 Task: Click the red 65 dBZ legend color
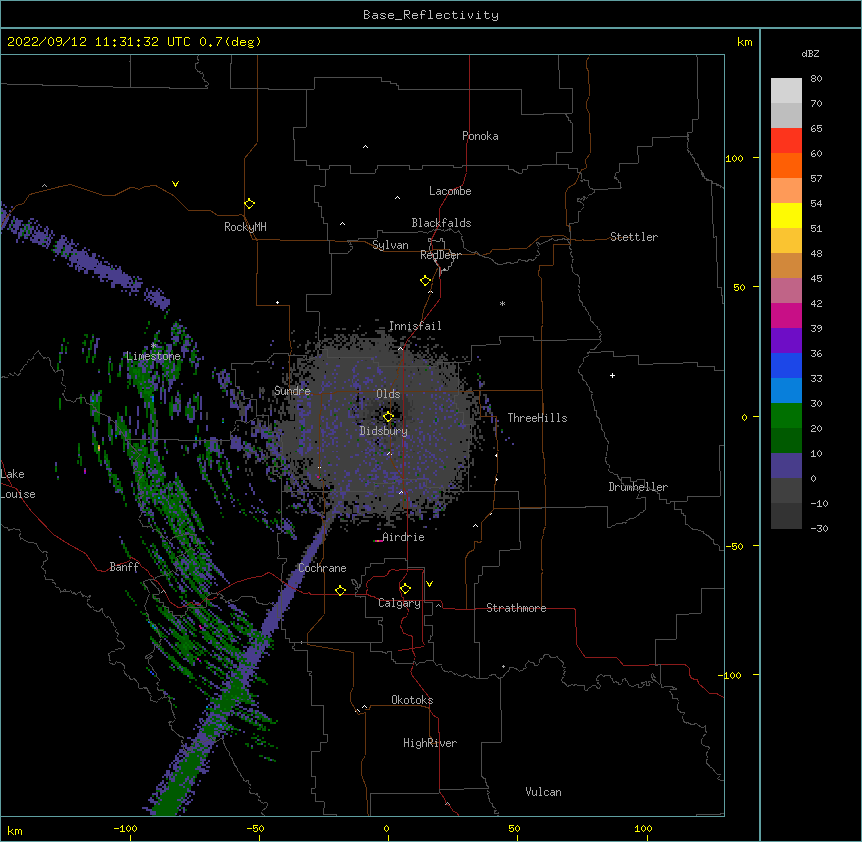786,141
